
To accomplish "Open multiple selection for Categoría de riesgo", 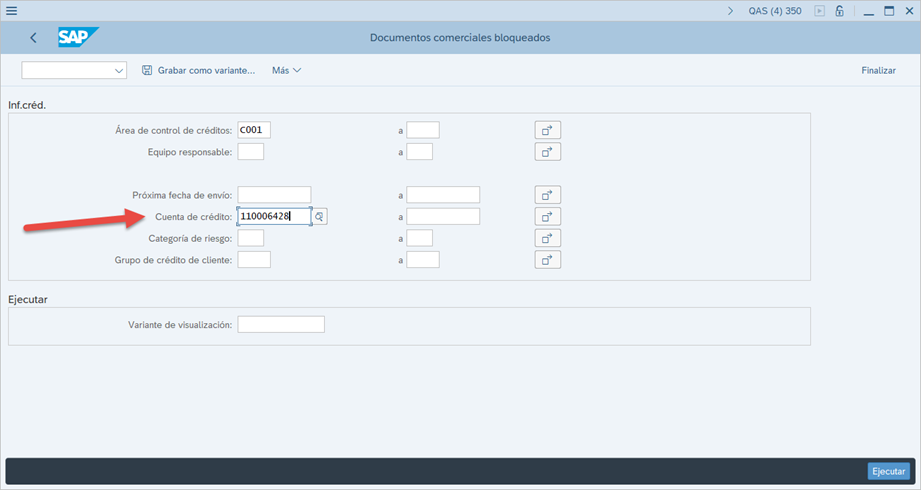I will 547,238.
